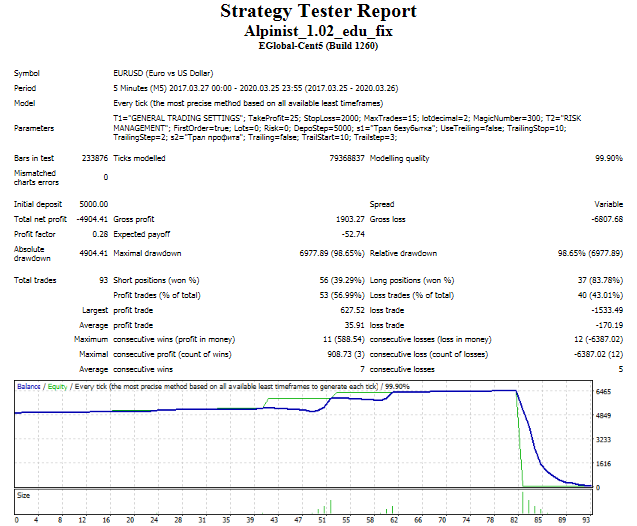This screenshot has width=637, height=526.
Task: Select the Gross profit value 1903.27
Action: click(x=350, y=219)
